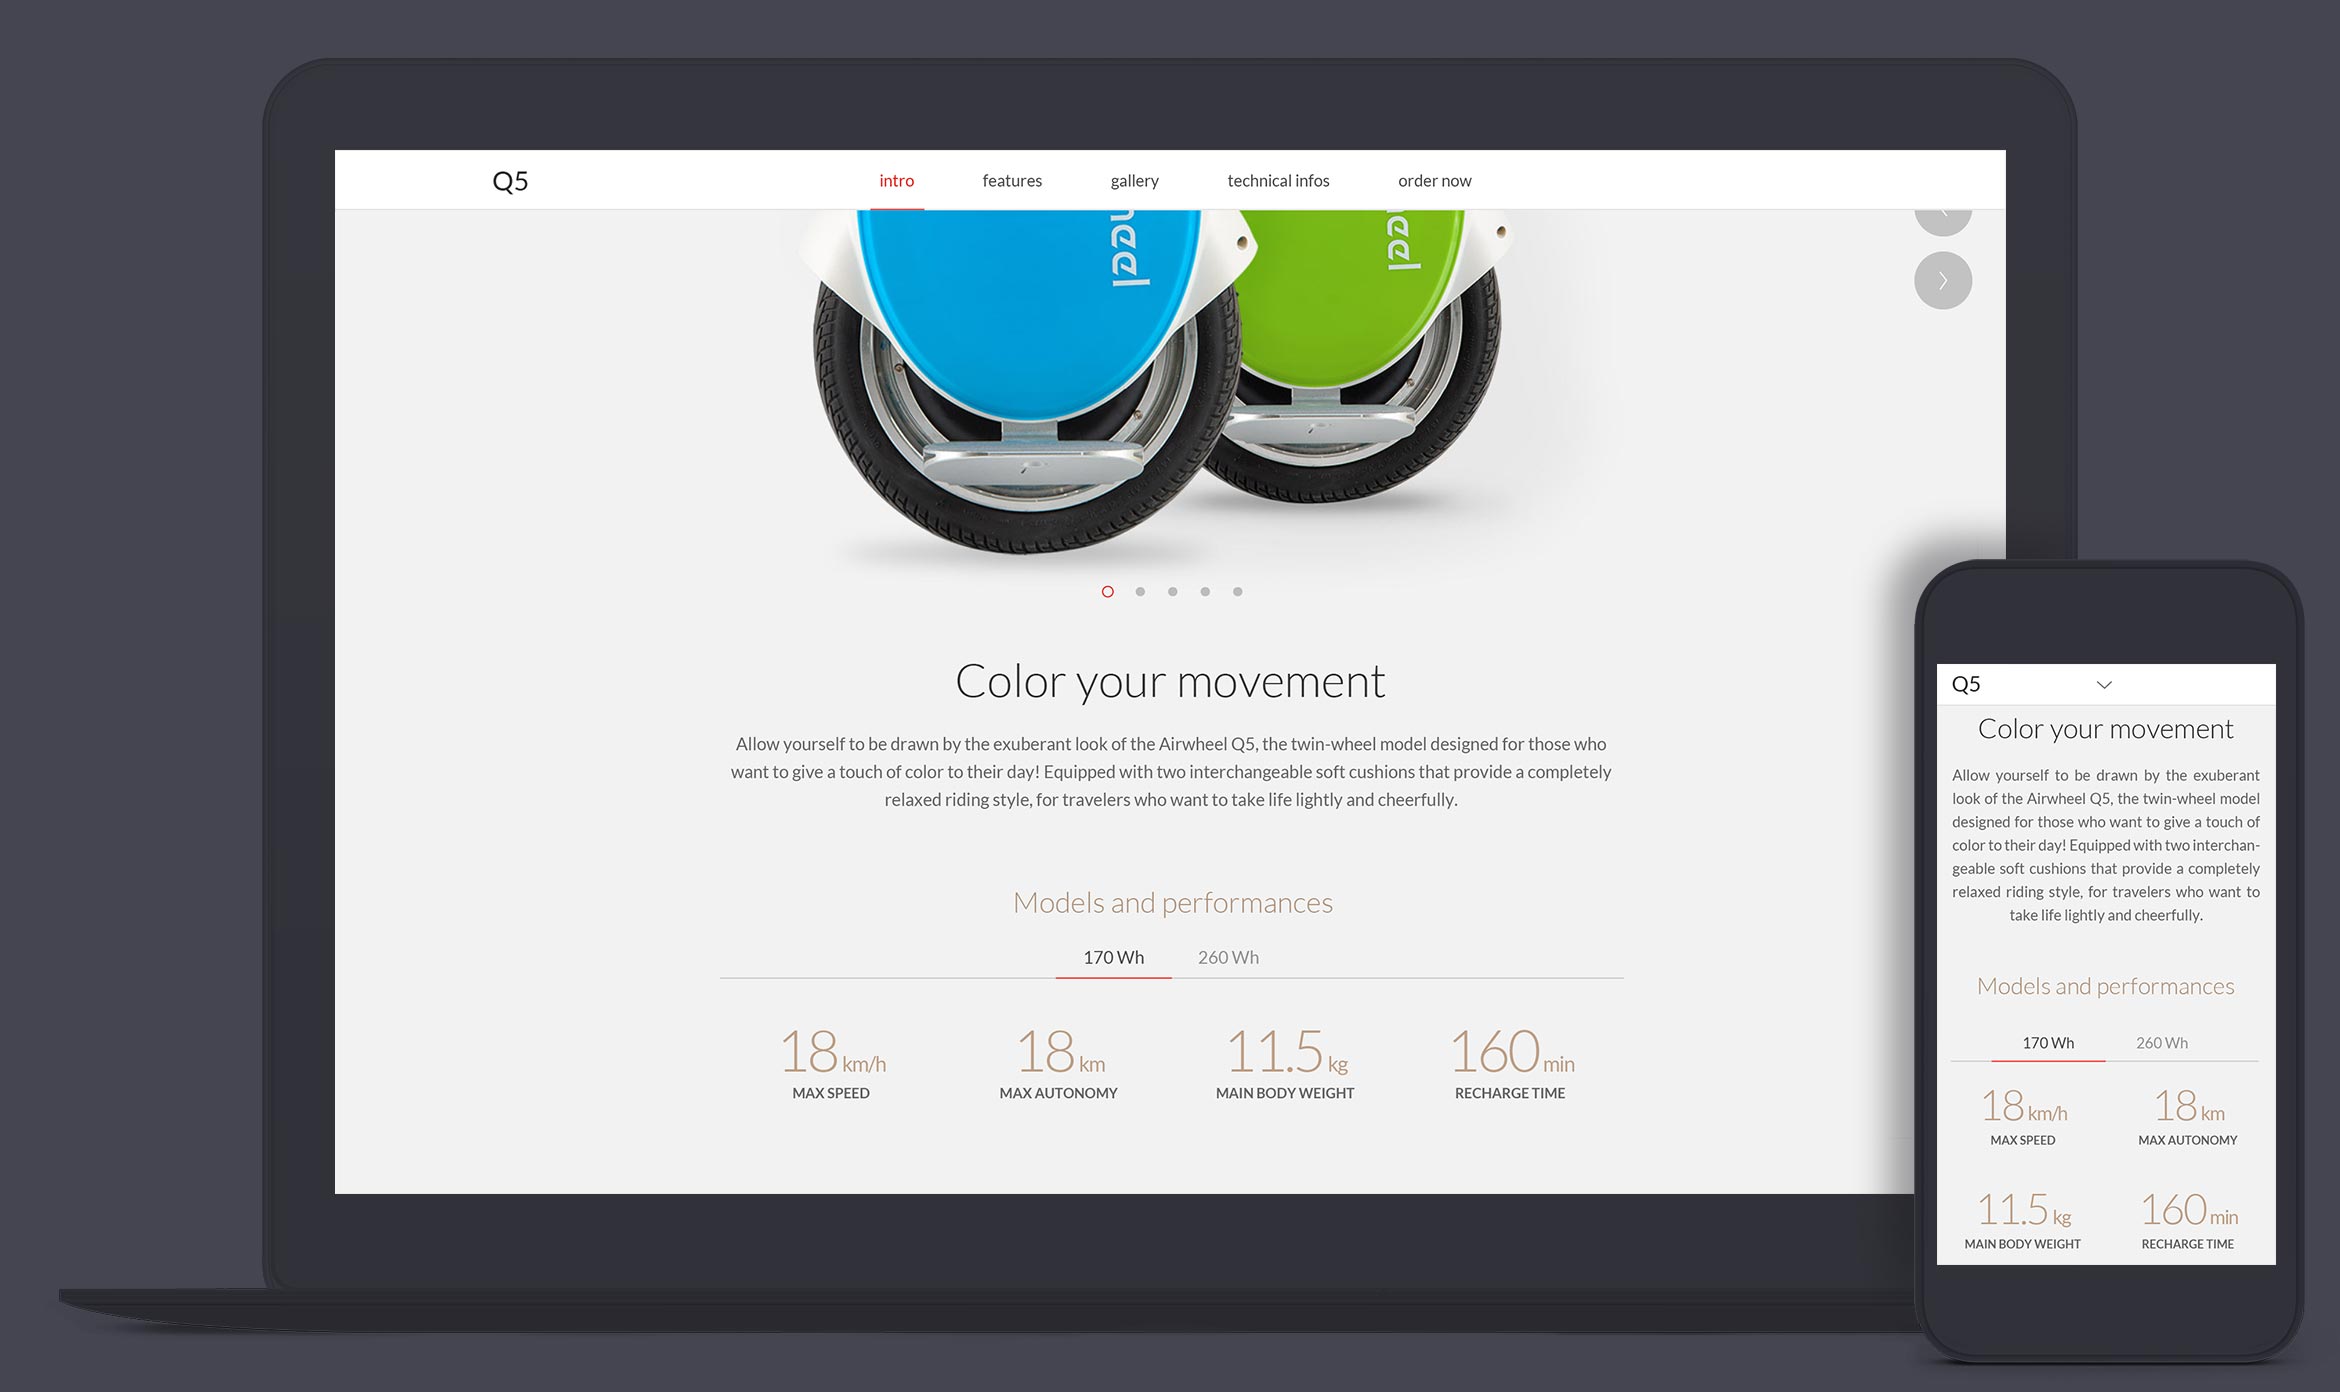Select the second carousel dot
Viewport: 2340px width, 1392px height.
point(1140,592)
